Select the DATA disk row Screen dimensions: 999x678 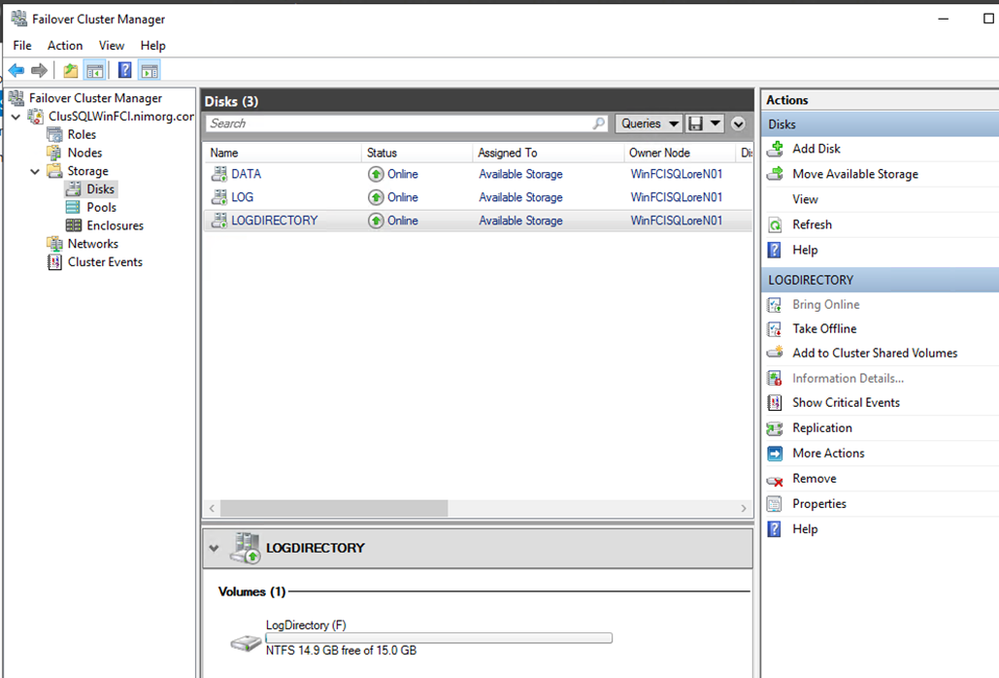tap(246, 174)
